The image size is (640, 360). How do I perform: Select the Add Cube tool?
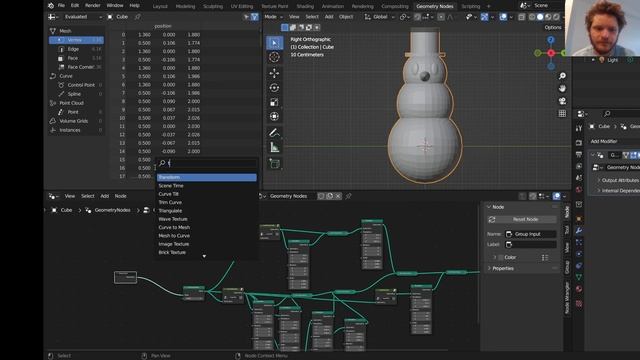[x=274, y=164]
